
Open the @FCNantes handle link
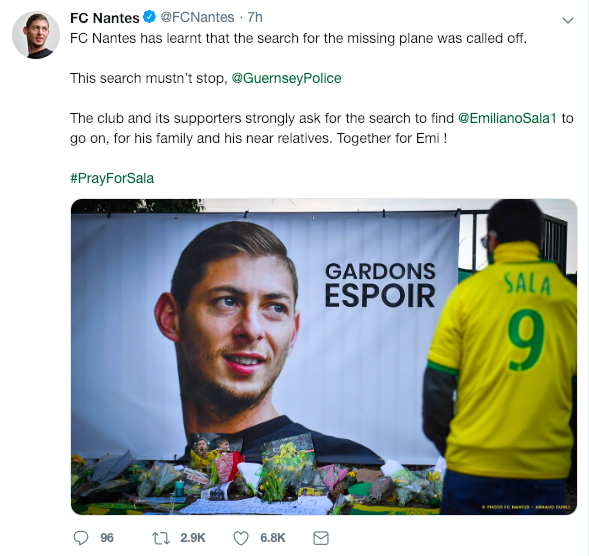pos(197,17)
